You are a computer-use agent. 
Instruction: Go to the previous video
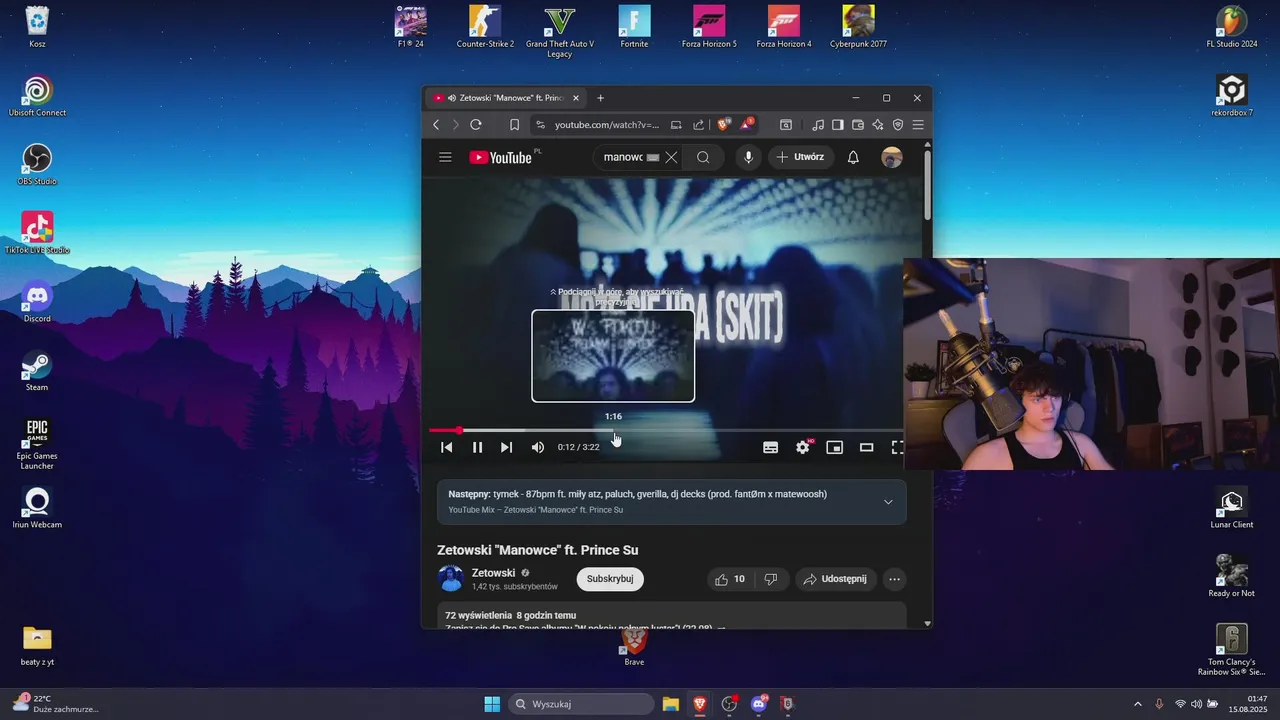(447, 447)
